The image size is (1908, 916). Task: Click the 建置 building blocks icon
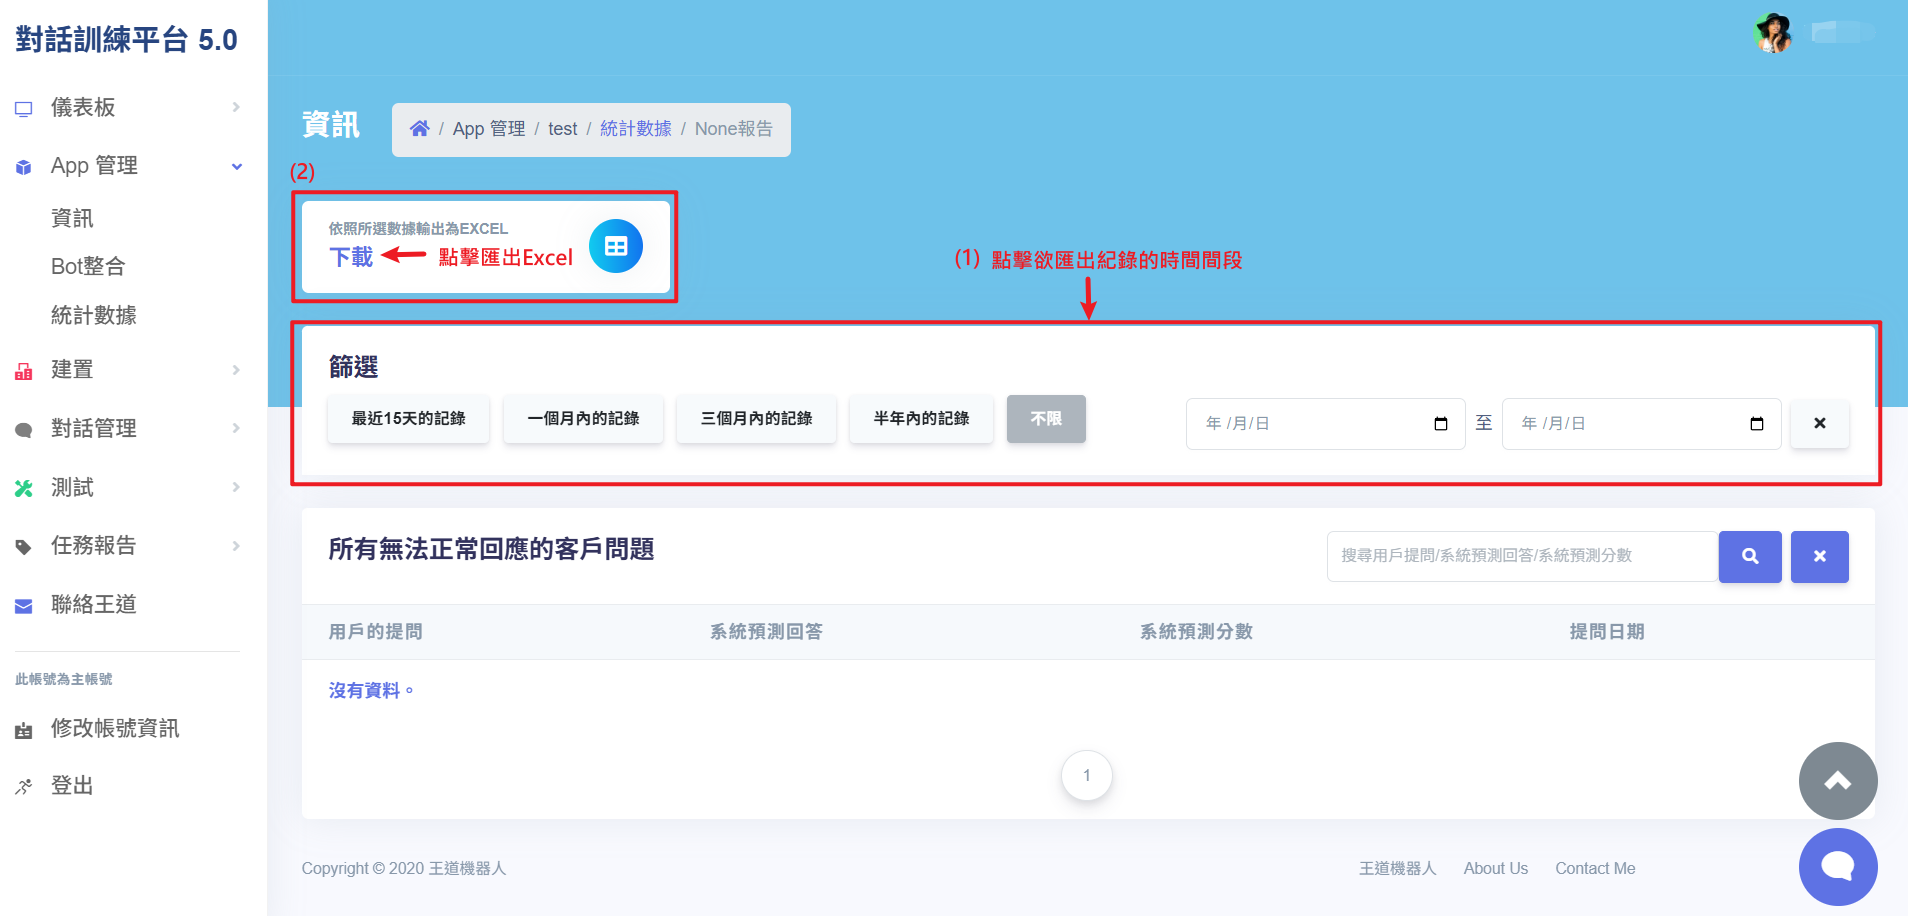click(24, 371)
